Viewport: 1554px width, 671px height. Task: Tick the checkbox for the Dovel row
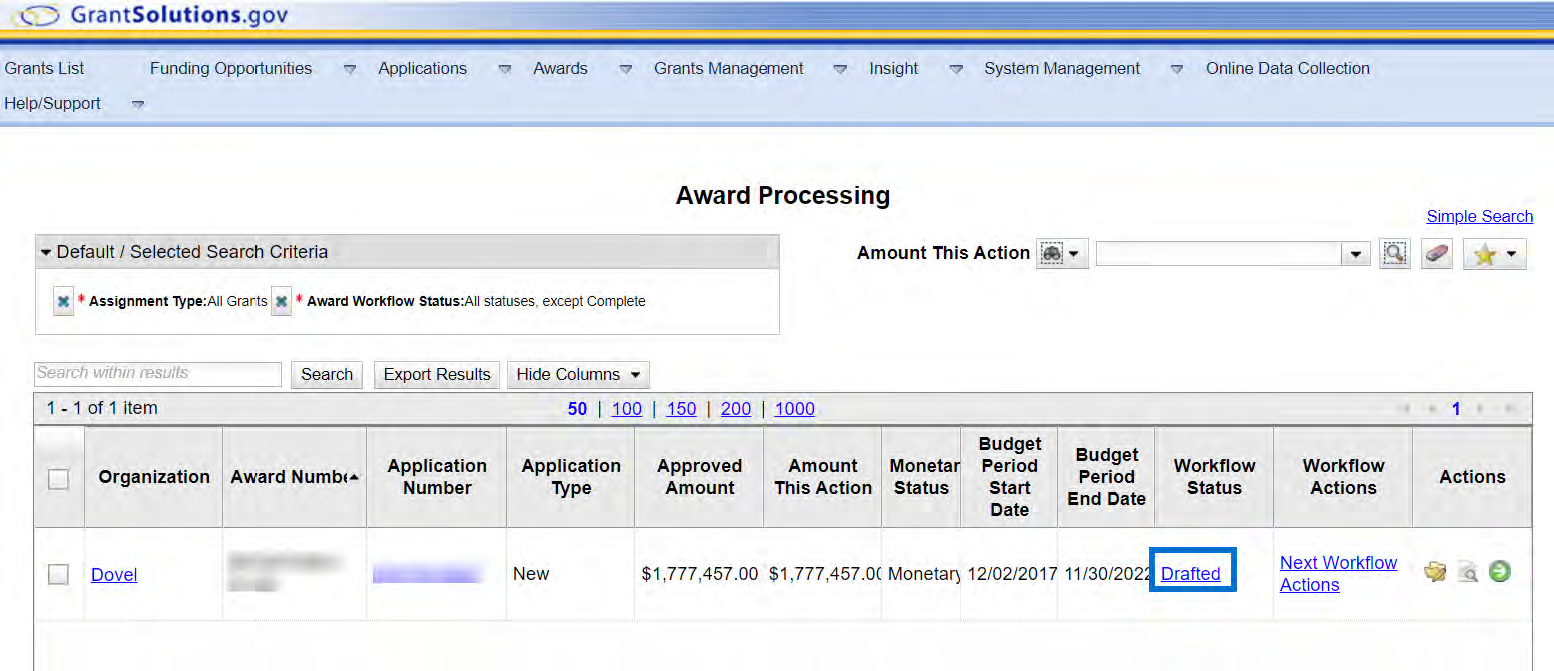tap(59, 574)
